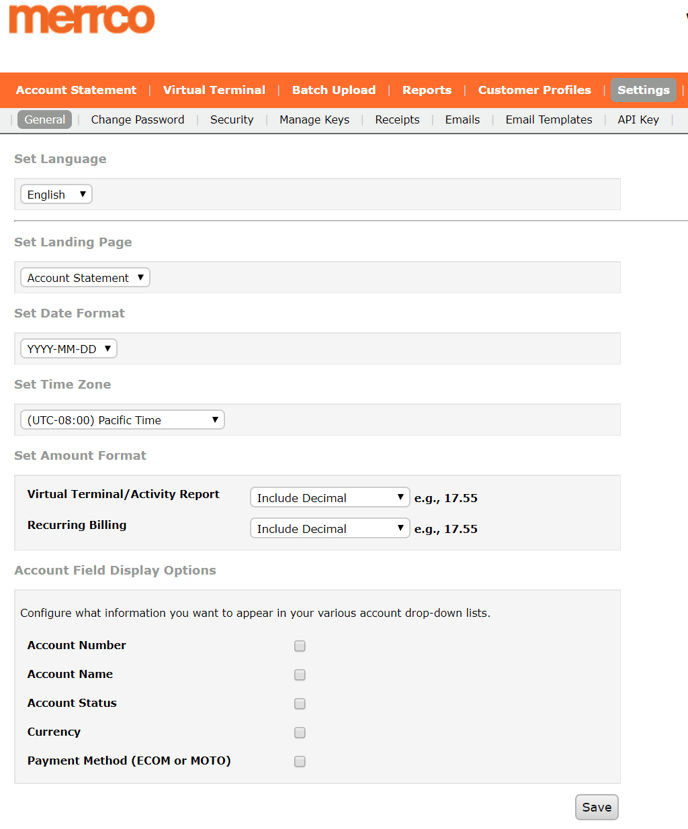The height and width of the screenshot is (829, 688).
Task: Select the Change Password sub-tab
Action: tap(138, 120)
